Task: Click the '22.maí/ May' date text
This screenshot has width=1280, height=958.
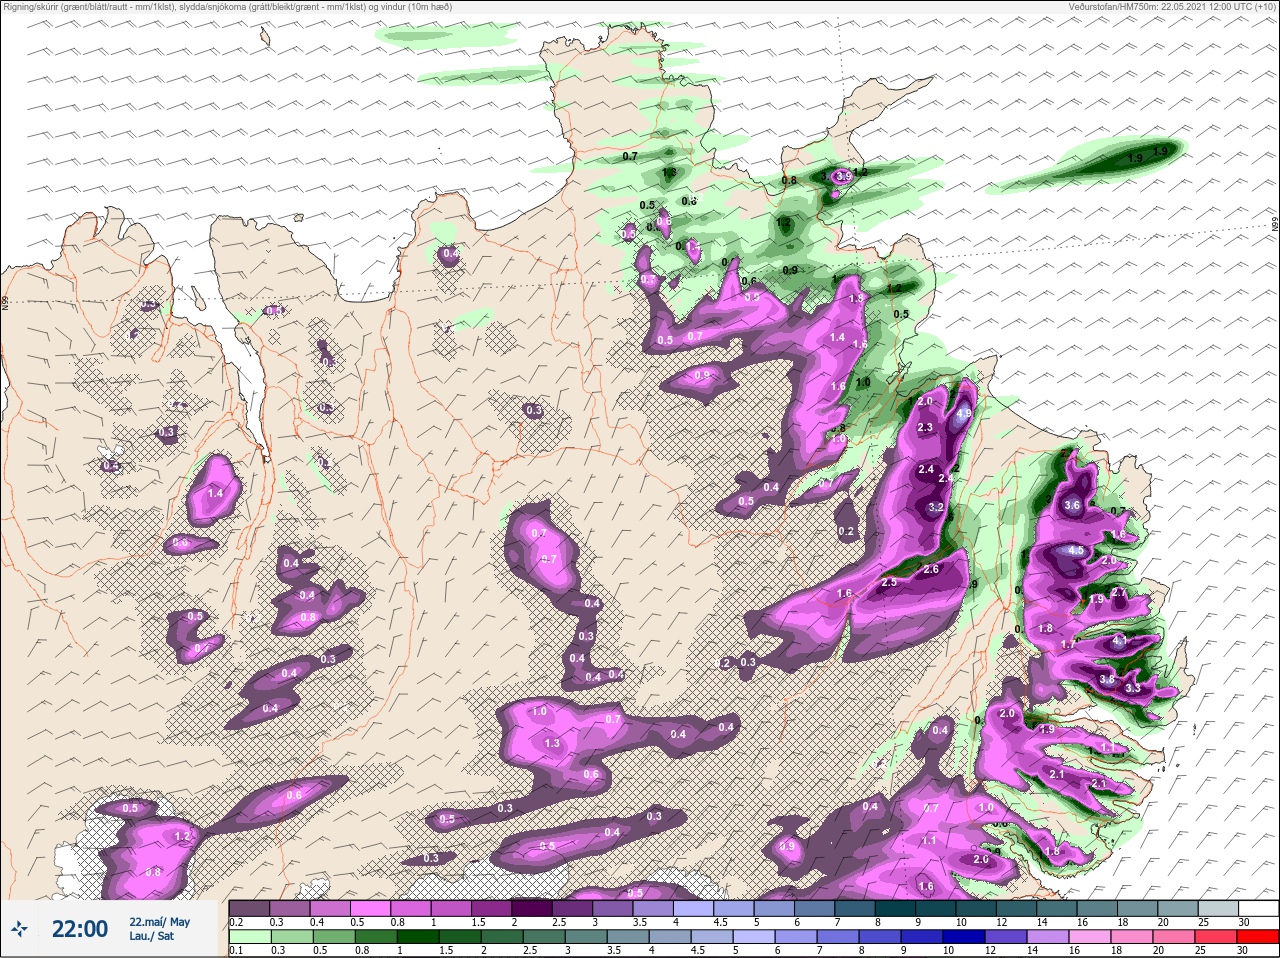Action: pyautogui.click(x=159, y=922)
